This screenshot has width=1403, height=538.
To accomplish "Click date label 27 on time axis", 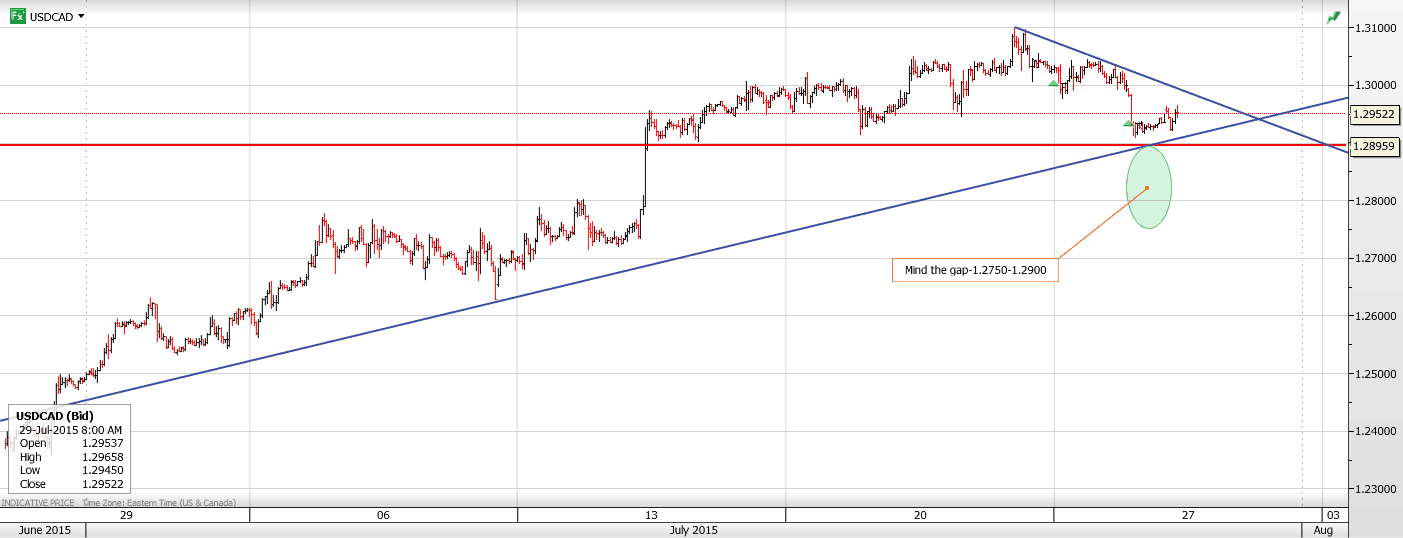I will 1188,515.
